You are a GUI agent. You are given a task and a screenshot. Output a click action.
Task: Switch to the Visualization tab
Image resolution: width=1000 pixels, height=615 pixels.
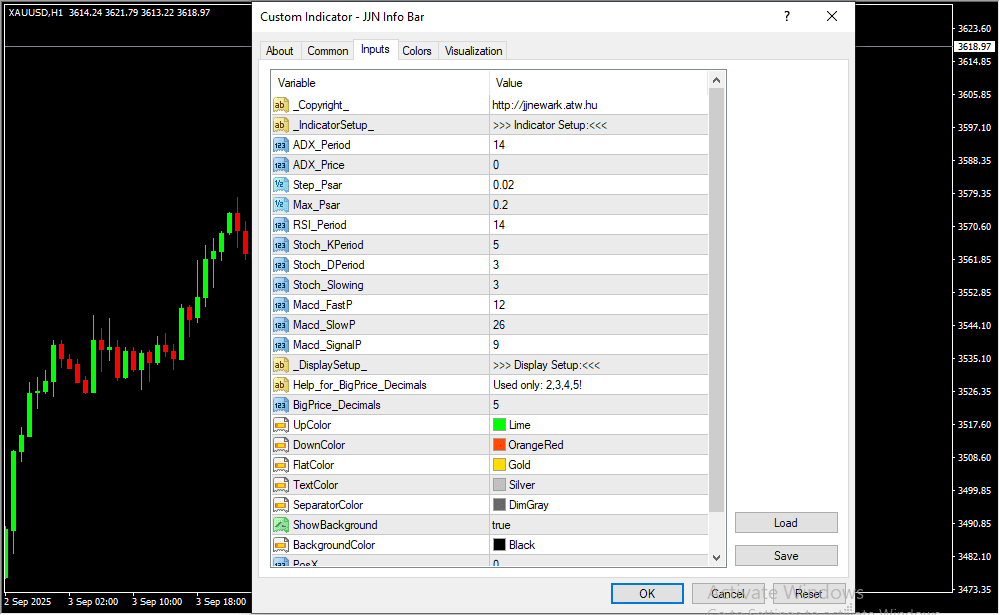474,51
